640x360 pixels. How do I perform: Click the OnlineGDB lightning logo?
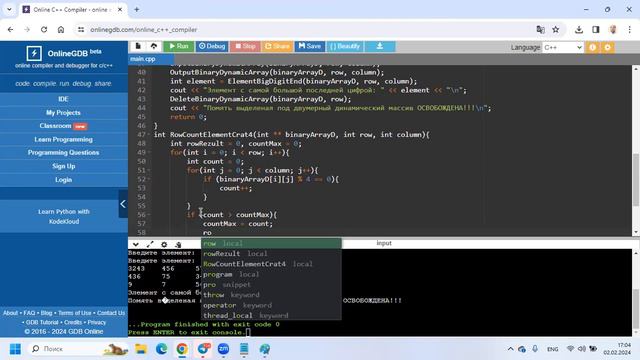click(34, 53)
